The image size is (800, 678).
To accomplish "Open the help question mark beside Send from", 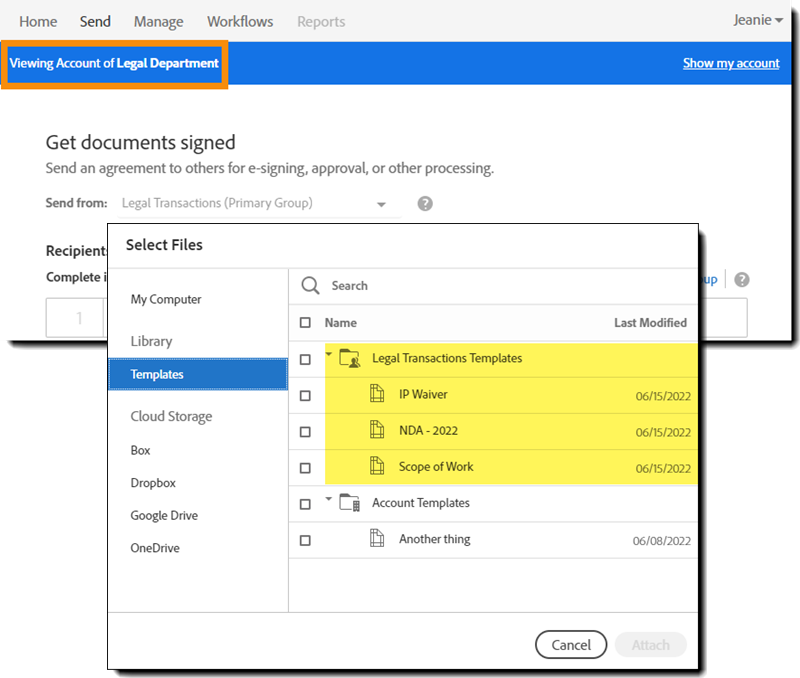I will 424,203.
